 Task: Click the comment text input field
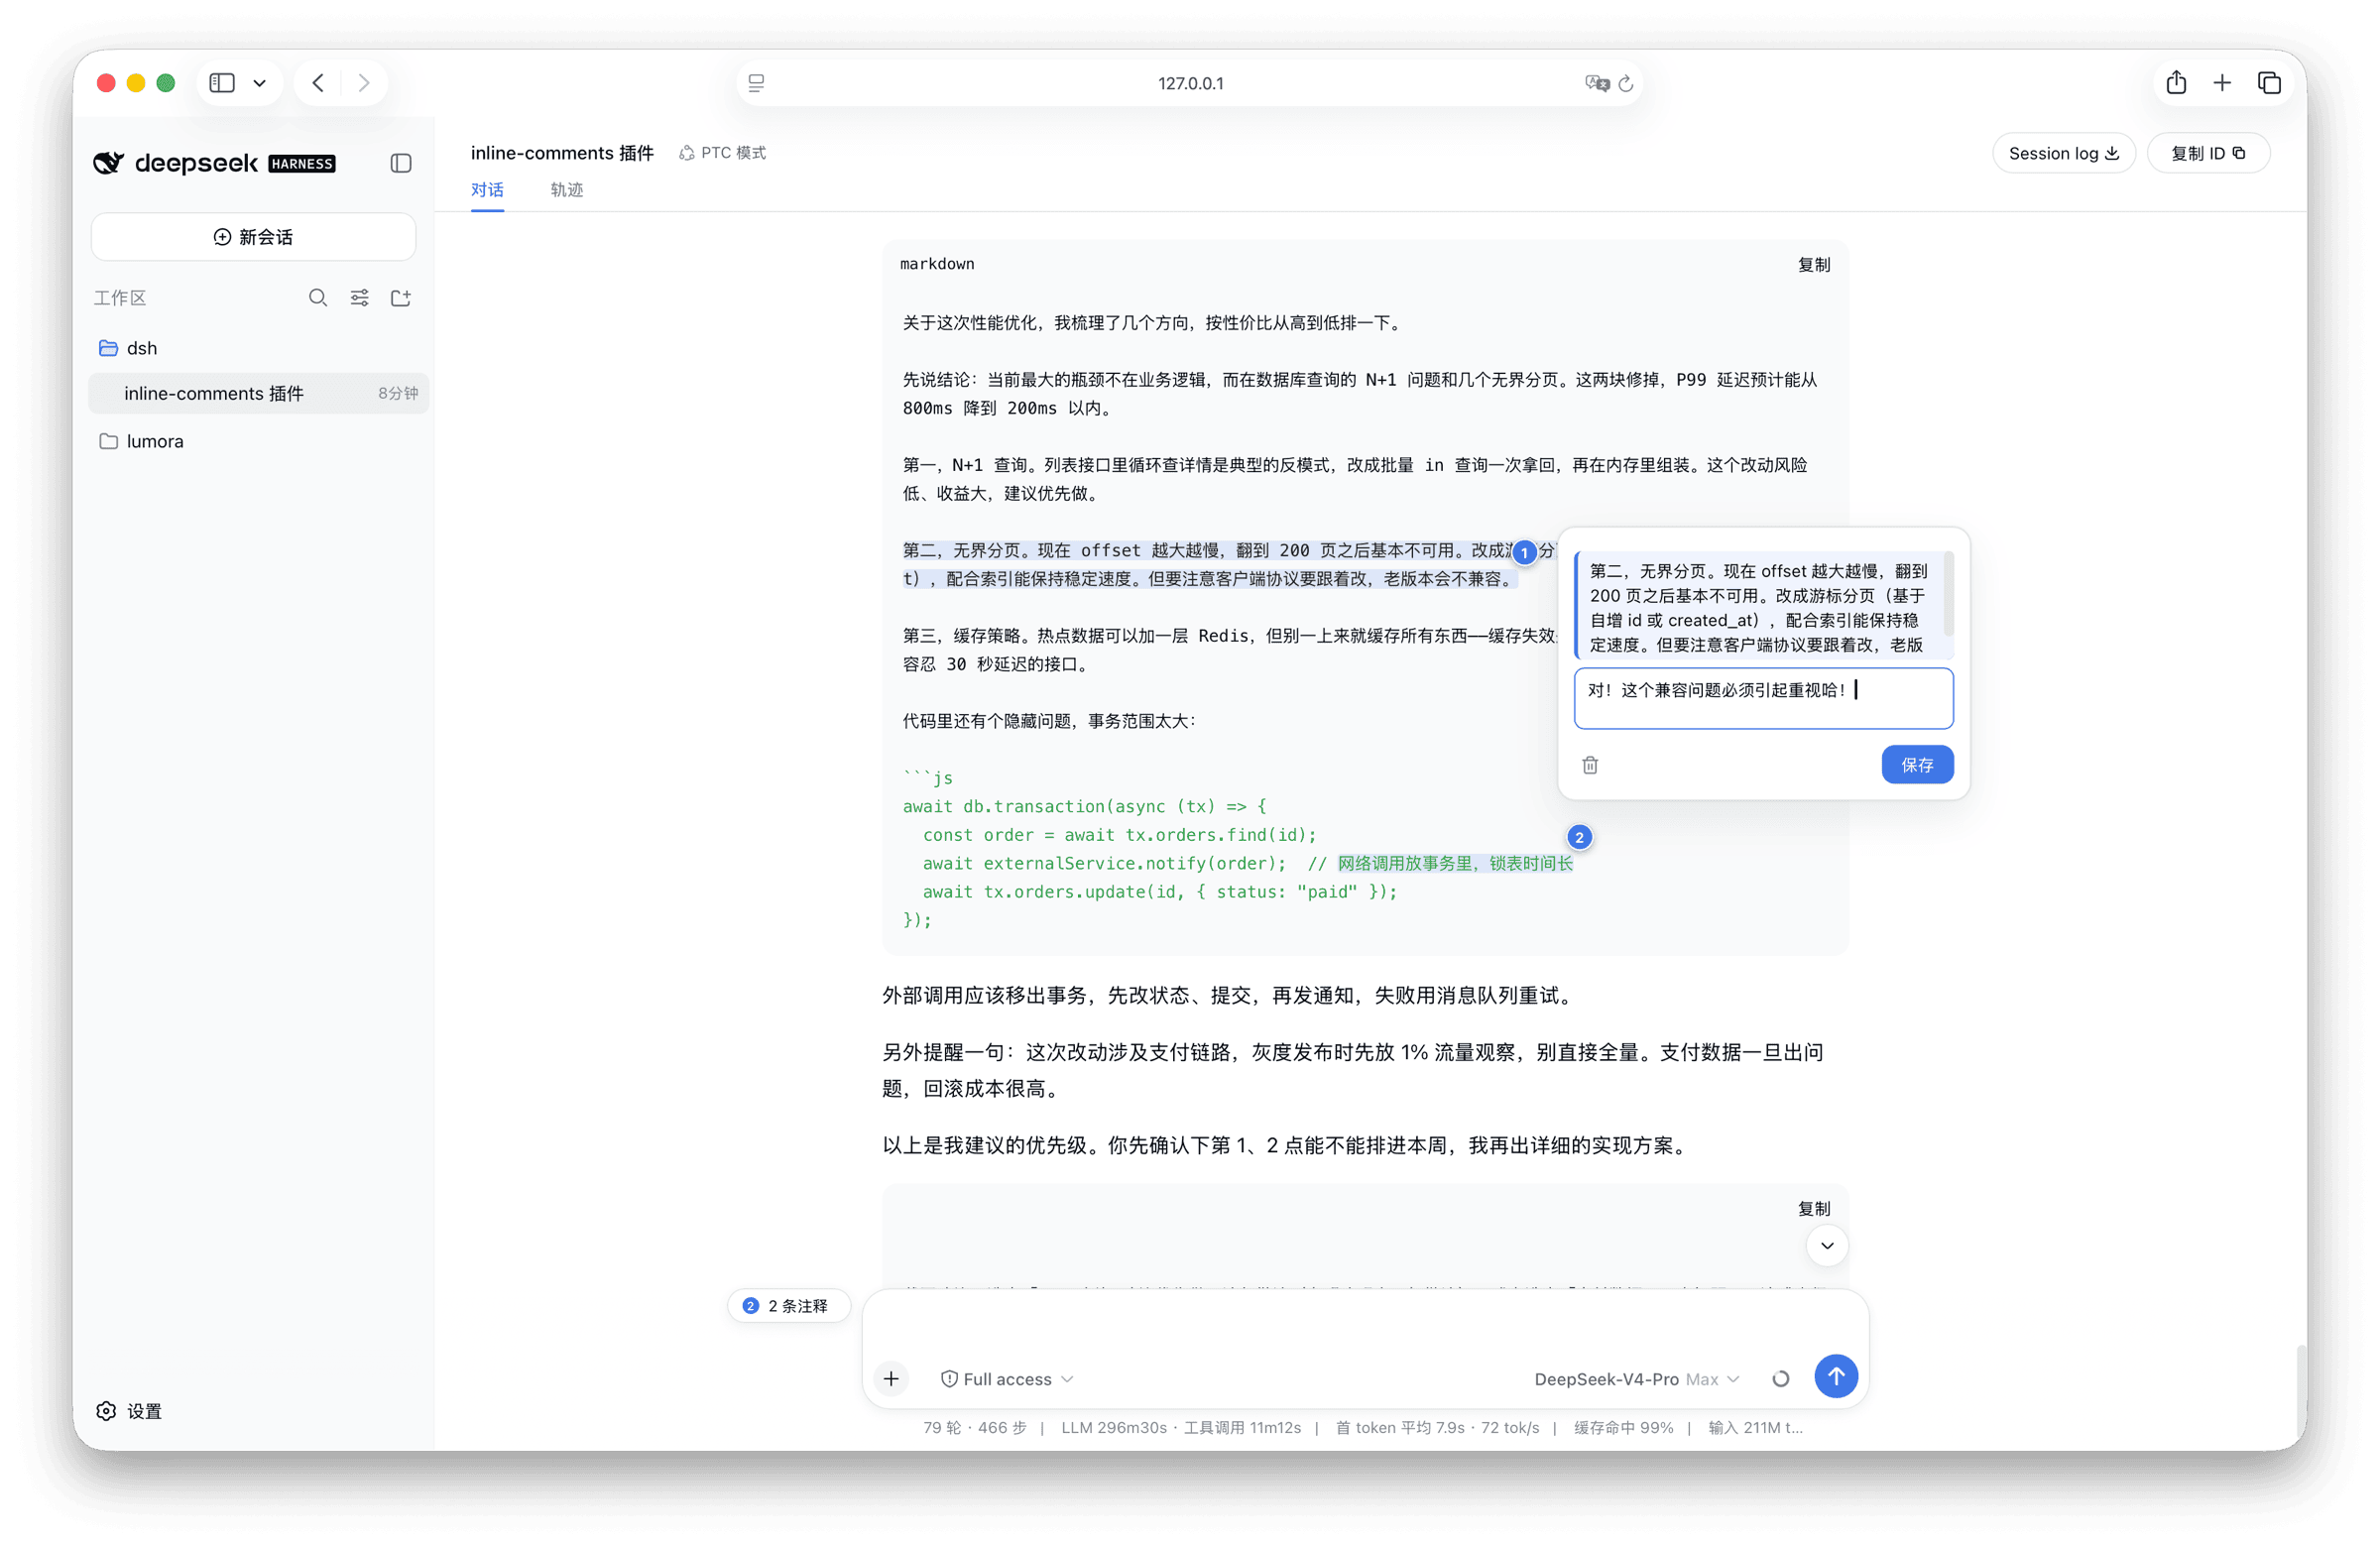(1763, 698)
